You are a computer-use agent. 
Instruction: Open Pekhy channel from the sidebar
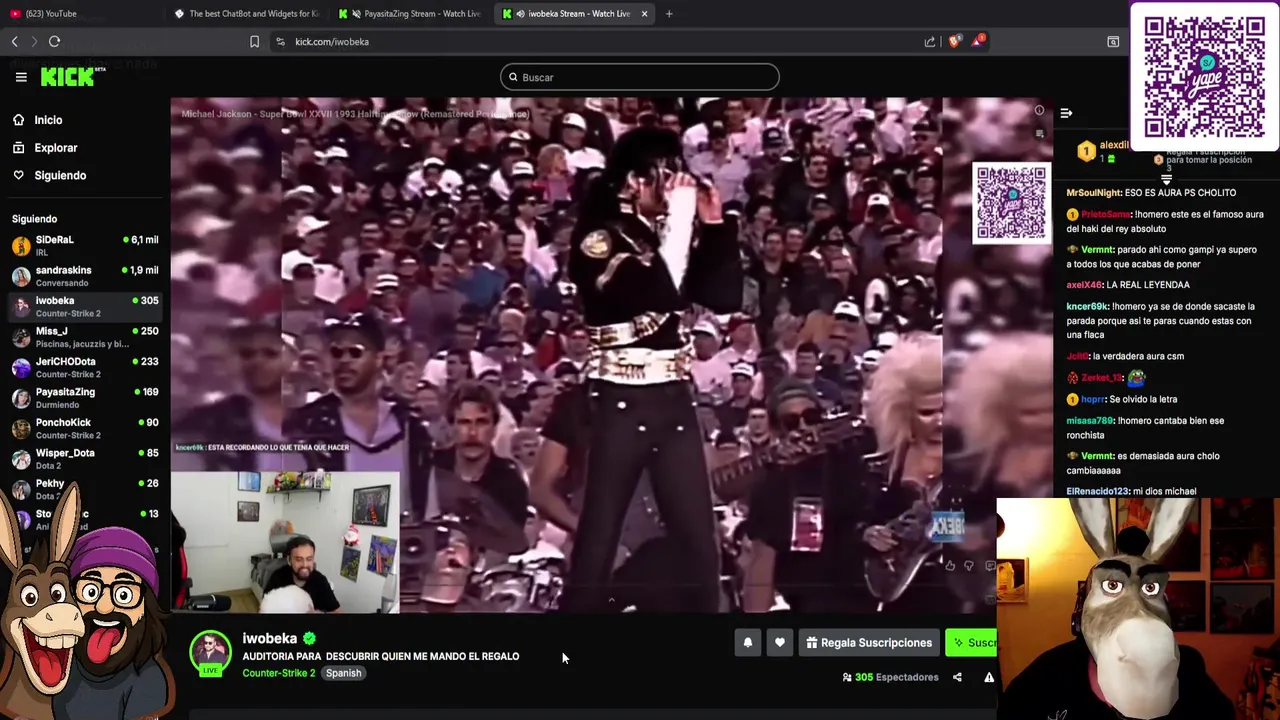click(85, 489)
